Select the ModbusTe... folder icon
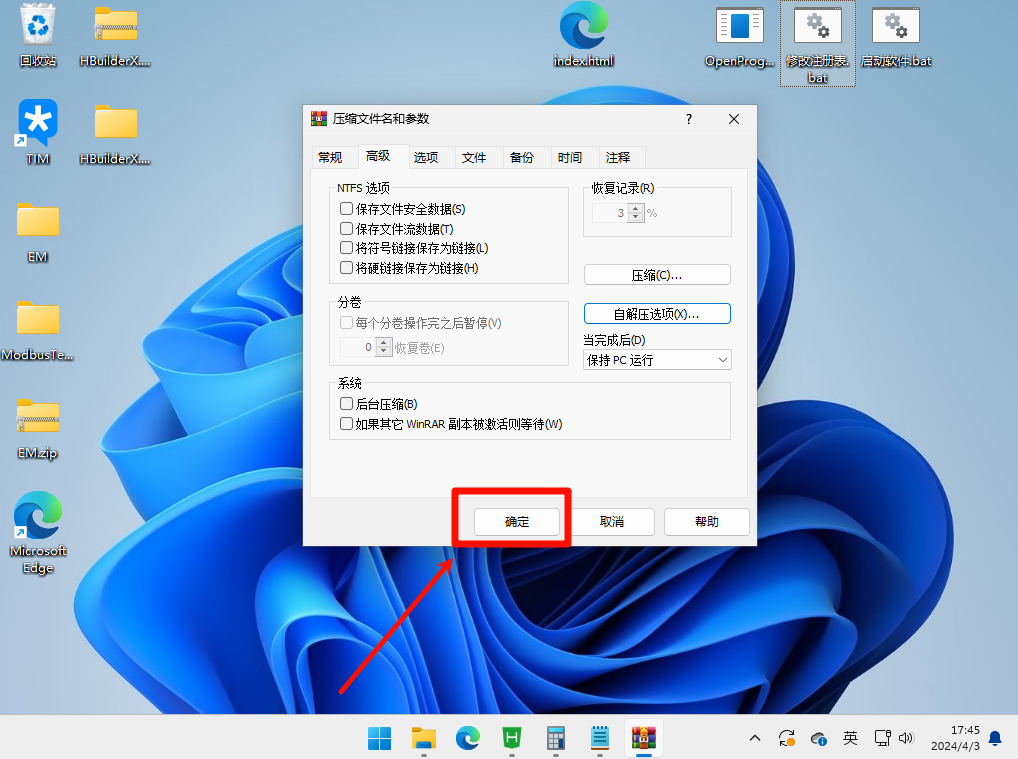 (37, 330)
